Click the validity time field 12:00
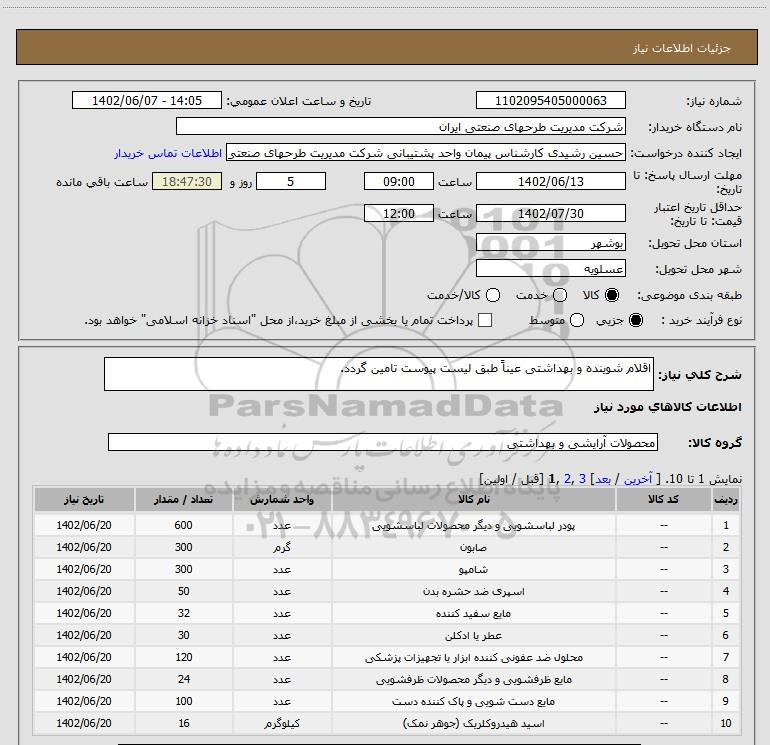770x745 pixels. coord(399,213)
